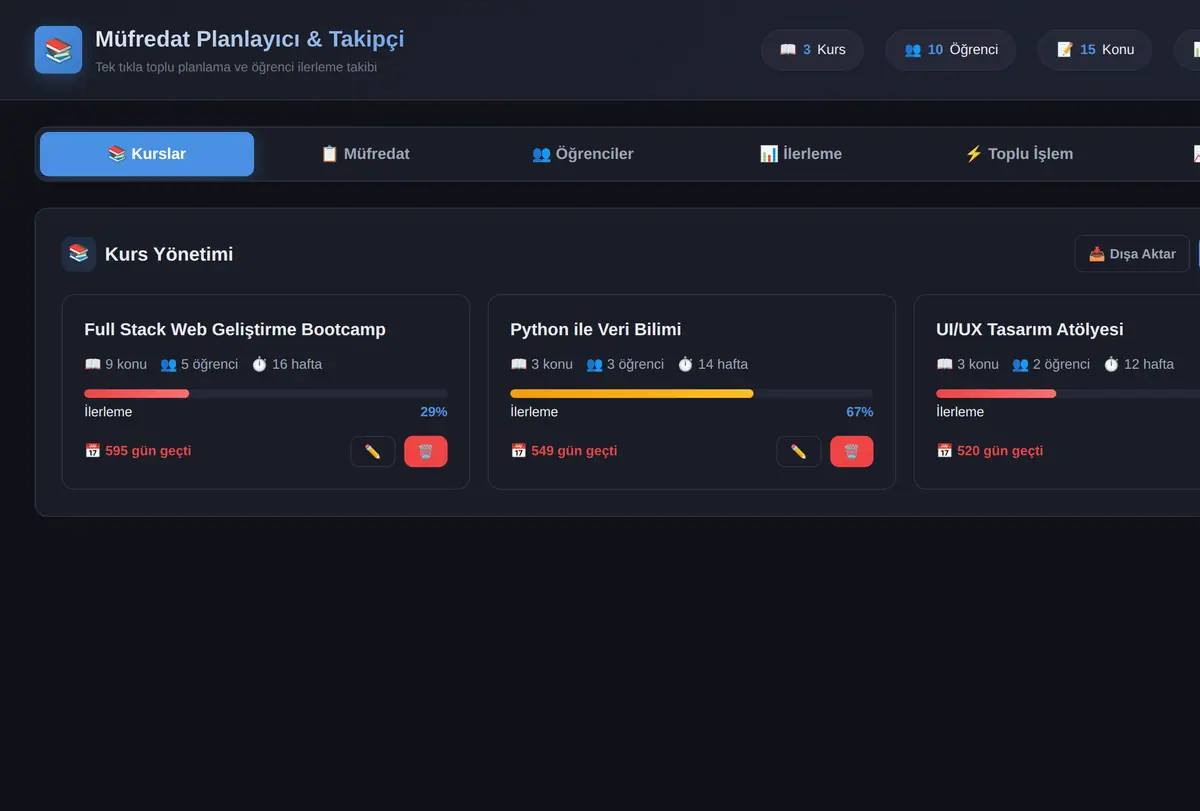Click the calendar icon beside 595 gün geçti
Viewport: 1200px width, 811px height.
(93, 451)
